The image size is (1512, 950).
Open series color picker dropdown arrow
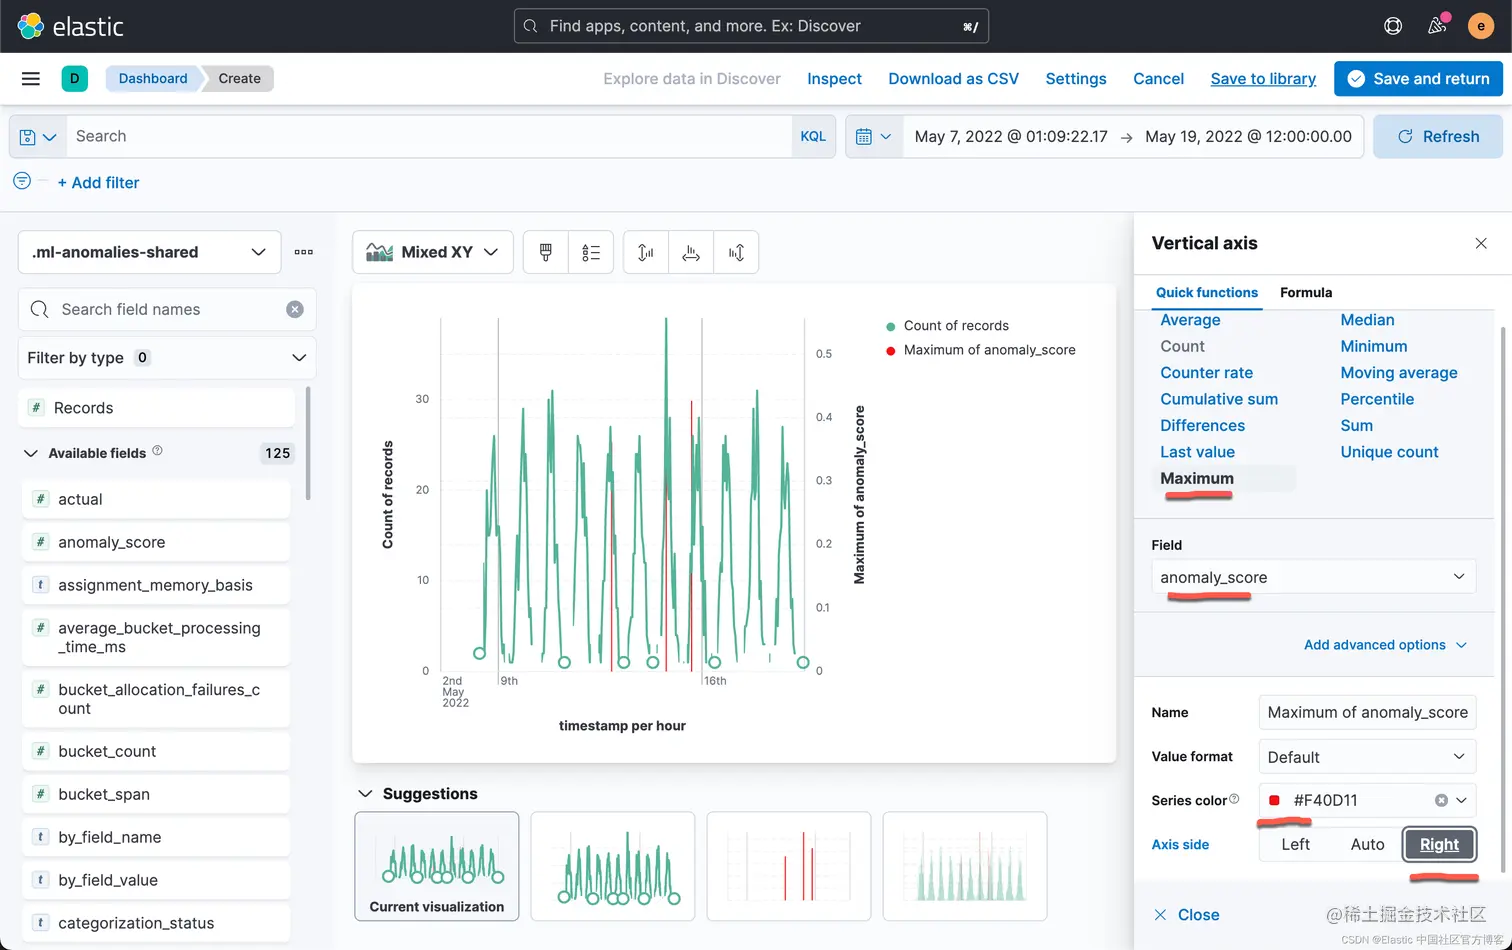tap(1462, 800)
